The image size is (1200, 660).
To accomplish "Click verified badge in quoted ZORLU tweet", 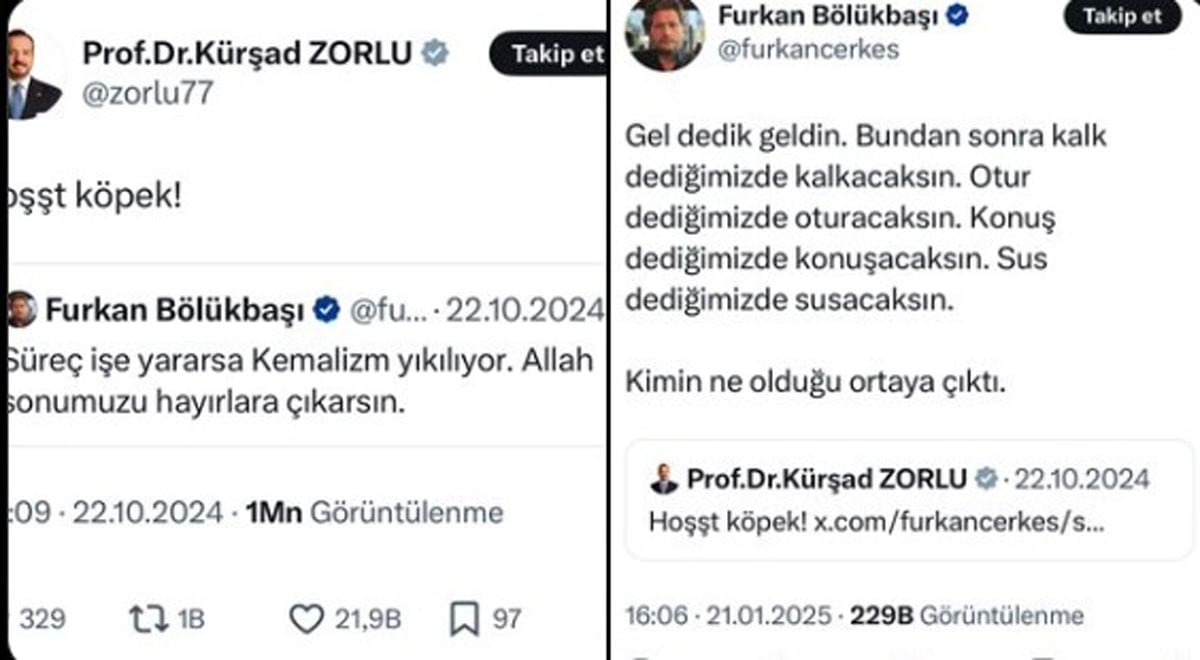I will [x=987, y=479].
